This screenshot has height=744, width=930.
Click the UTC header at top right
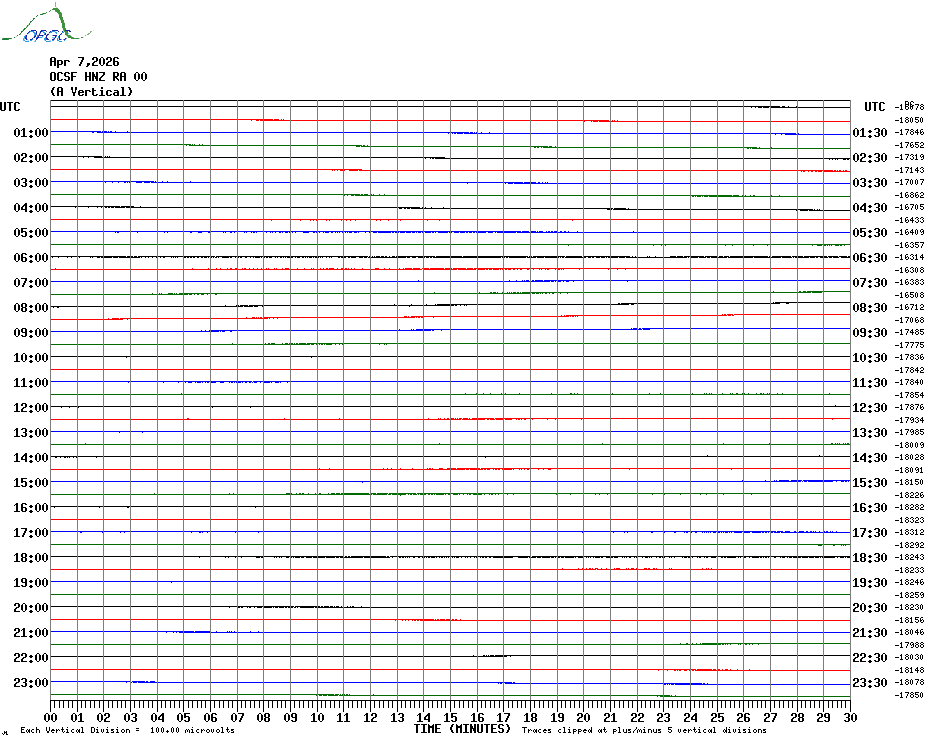pyautogui.click(x=875, y=107)
